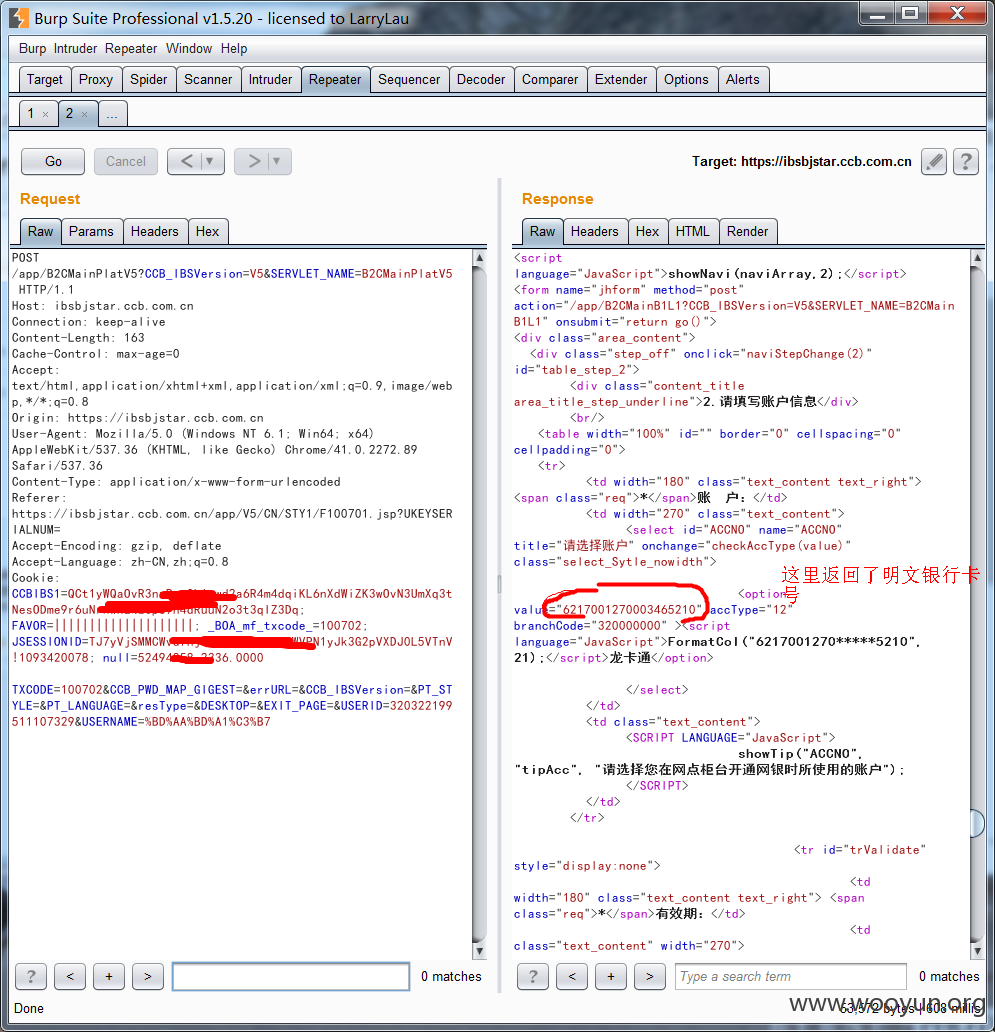Open the Repeater menu in menu bar
Image resolution: width=995 pixels, height=1032 pixels.
tap(131, 48)
